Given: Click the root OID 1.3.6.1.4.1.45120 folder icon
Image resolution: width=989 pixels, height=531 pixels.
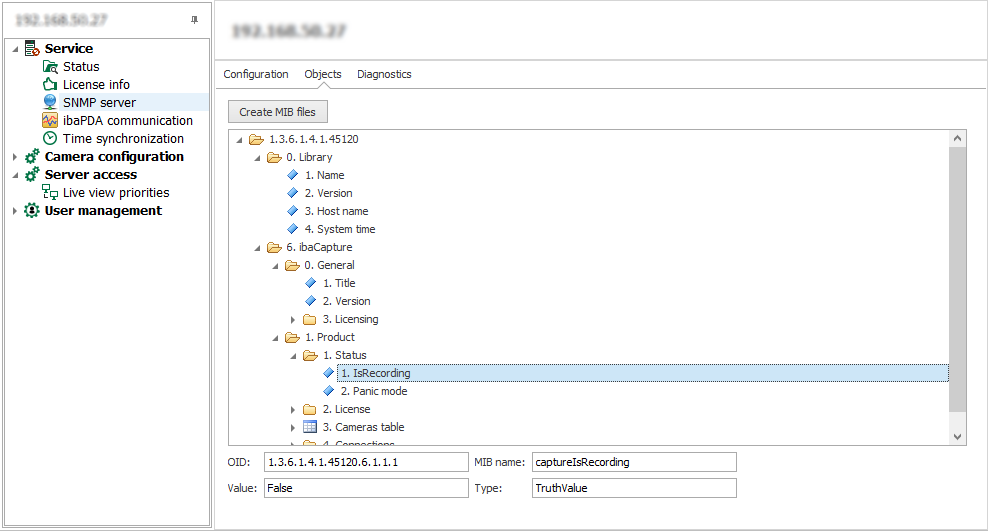Looking at the screenshot, I should [256, 139].
